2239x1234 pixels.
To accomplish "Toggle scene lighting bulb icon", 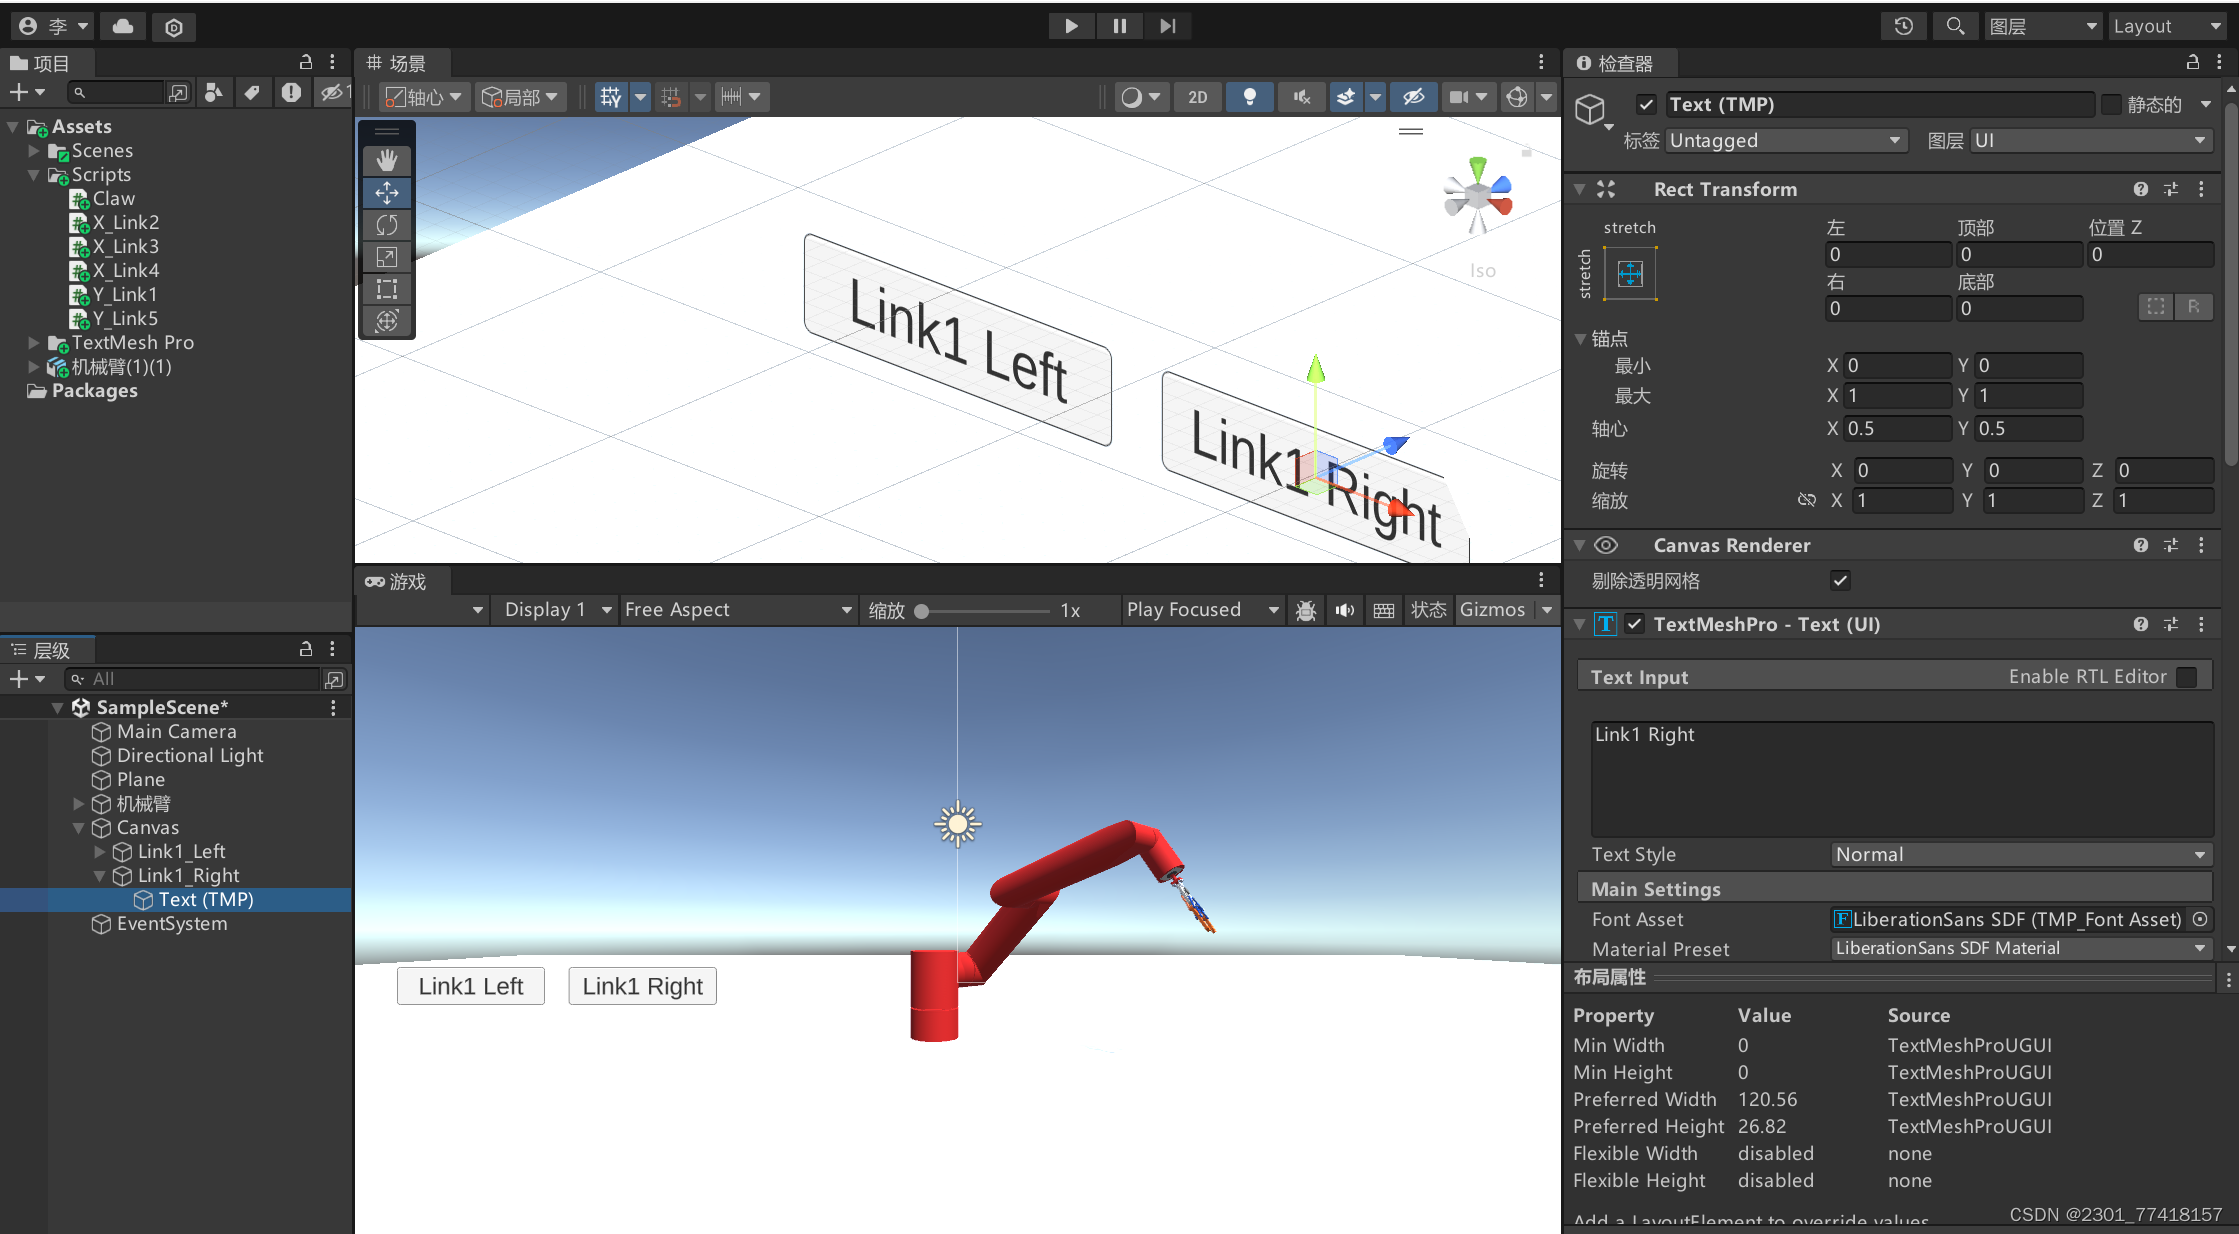I will pyautogui.click(x=1249, y=97).
